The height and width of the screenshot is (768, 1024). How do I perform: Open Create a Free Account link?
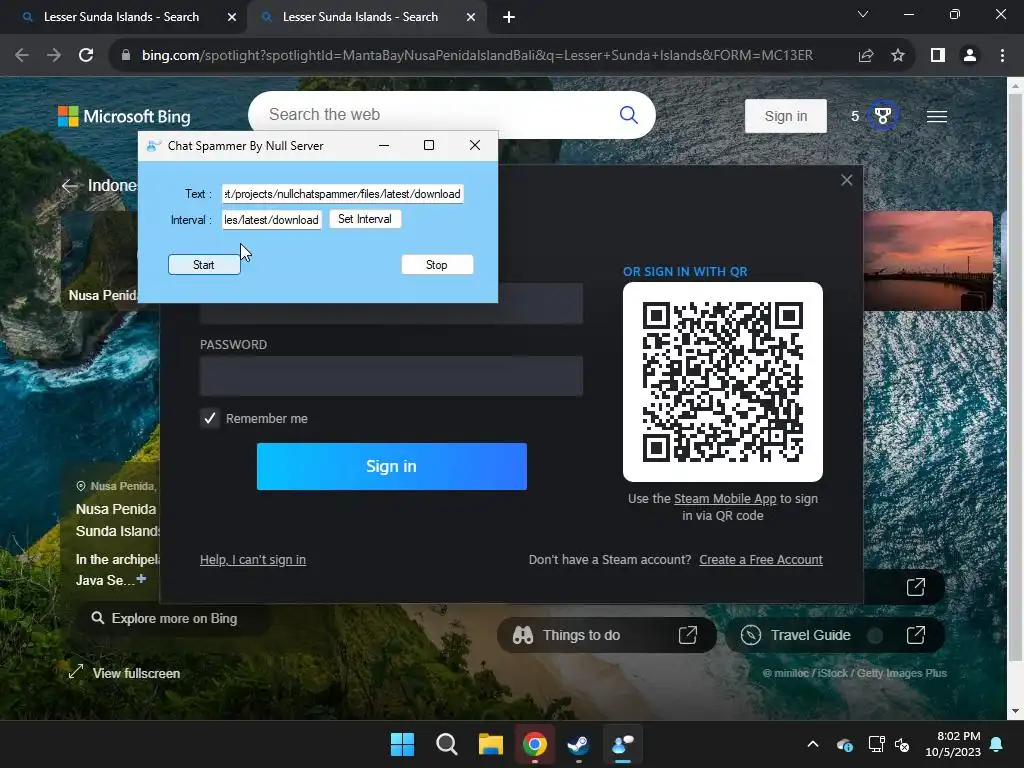point(761,560)
